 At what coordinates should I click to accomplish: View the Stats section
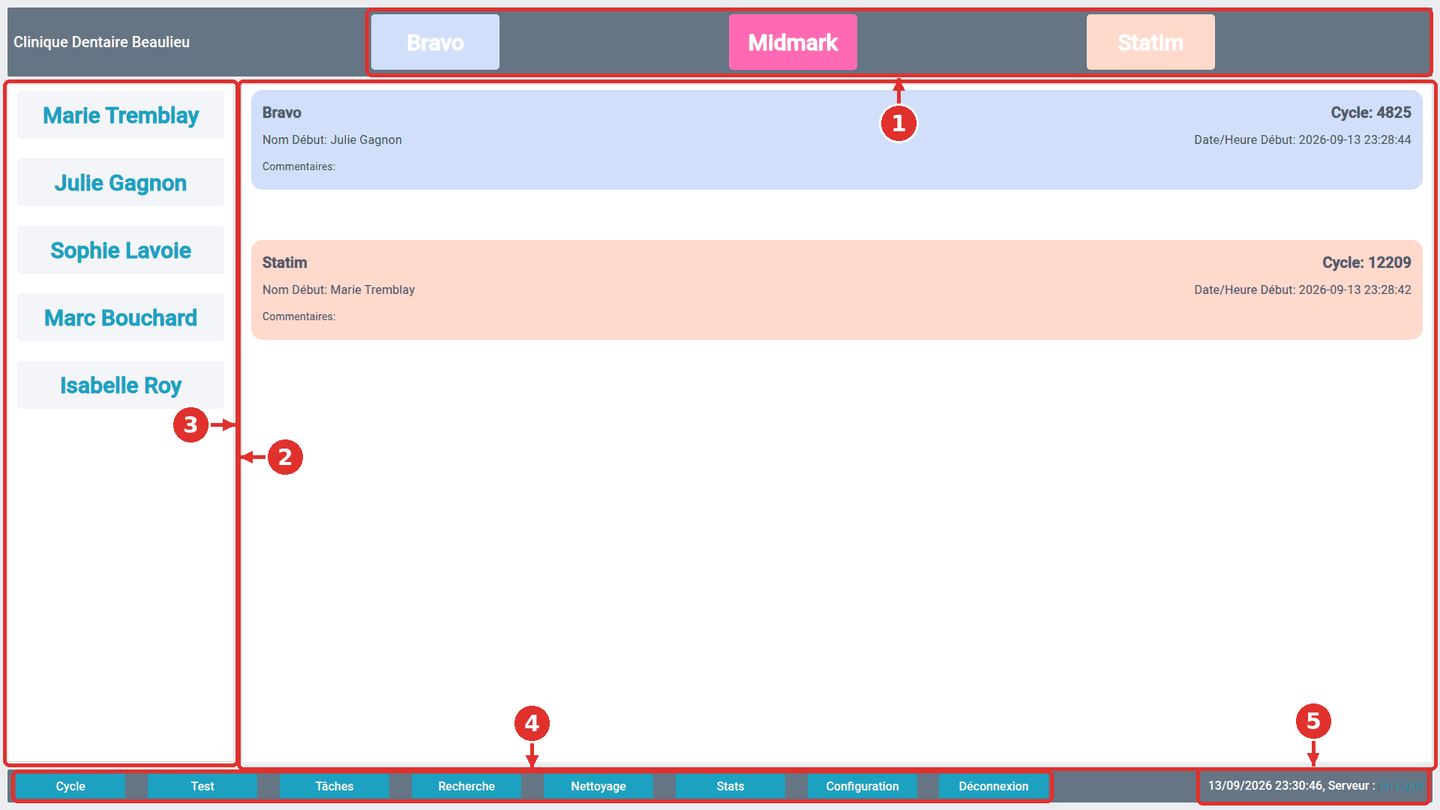click(x=730, y=786)
